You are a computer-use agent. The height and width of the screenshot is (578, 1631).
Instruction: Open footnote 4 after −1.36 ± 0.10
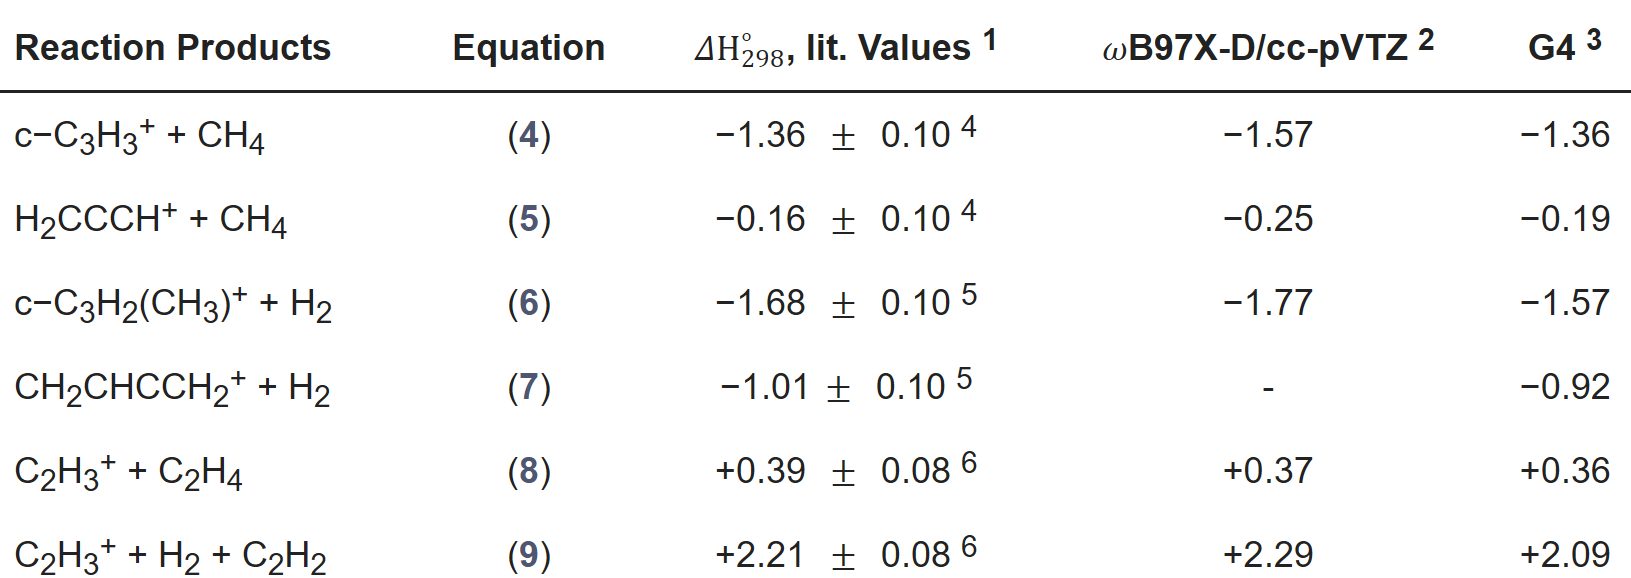pyautogui.click(x=968, y=126)
